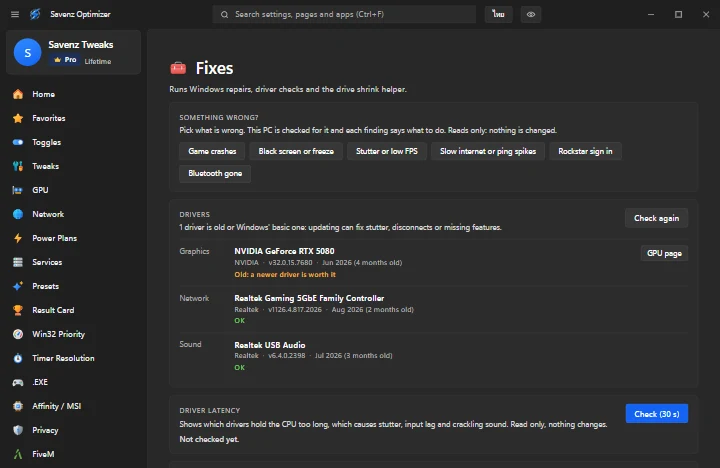Viewport: 720px width, 468px height.
Task: Click the OK status under Sound driver
Action: 240,367
